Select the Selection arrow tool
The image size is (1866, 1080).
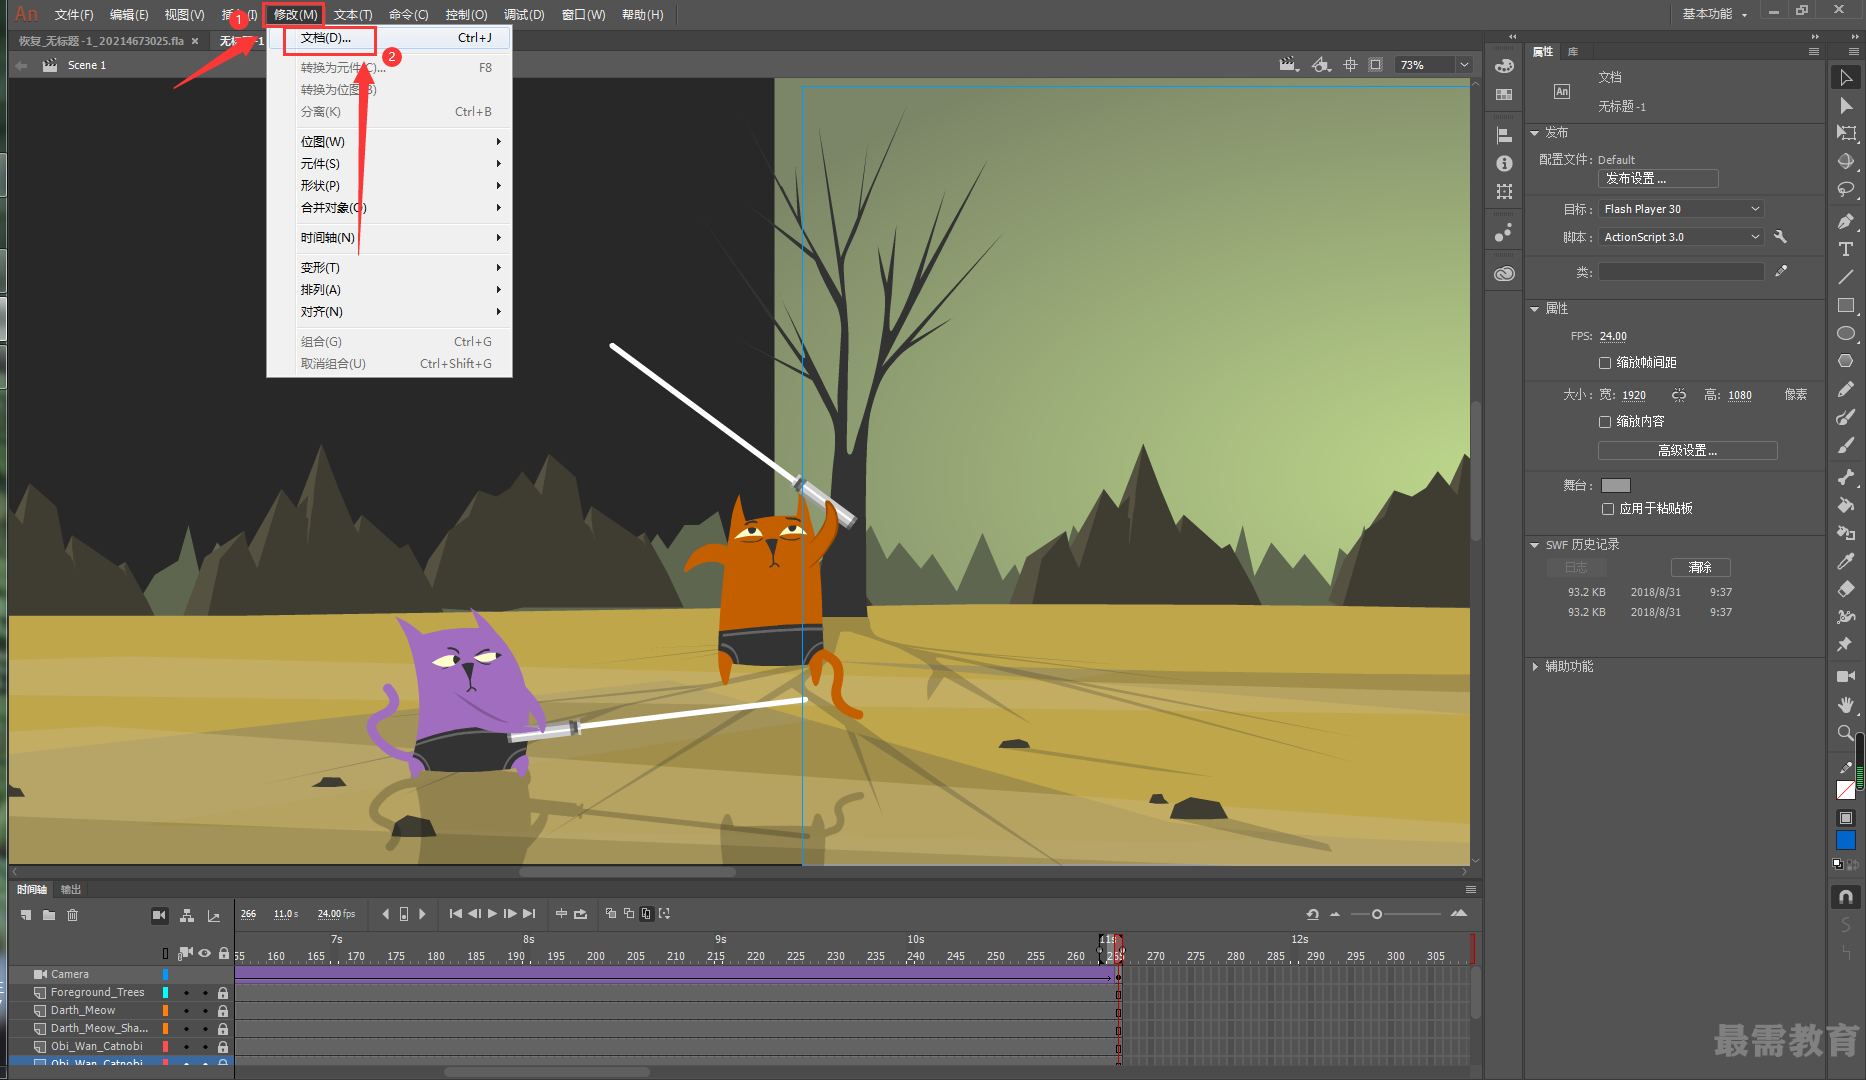(1846, 77)
